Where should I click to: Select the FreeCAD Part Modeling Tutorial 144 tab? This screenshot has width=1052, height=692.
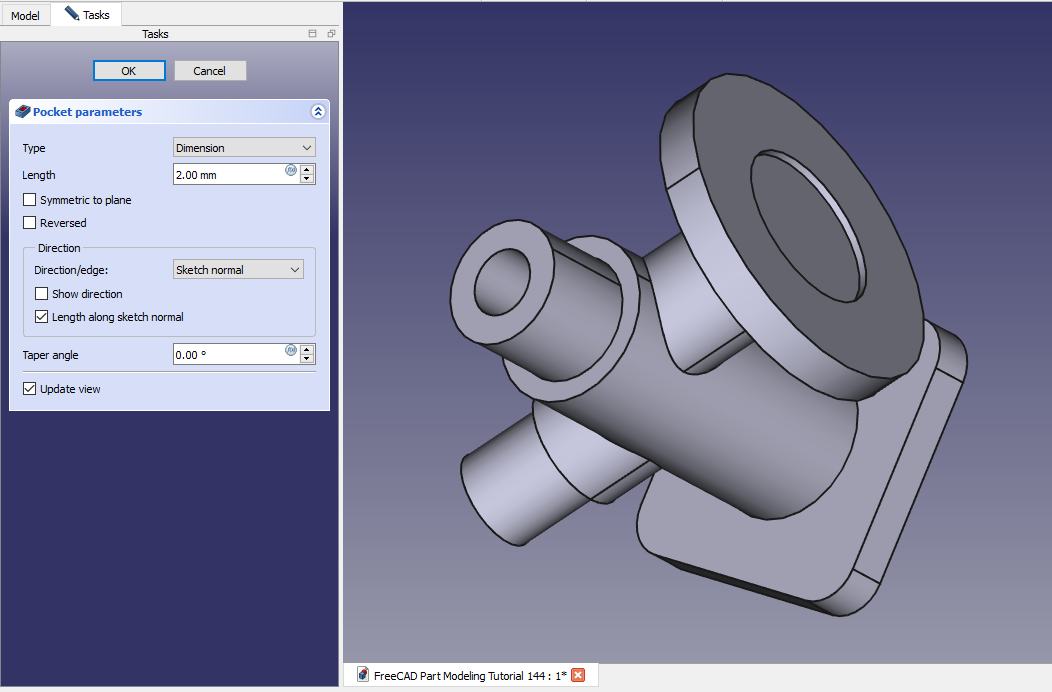click(468, 676)
